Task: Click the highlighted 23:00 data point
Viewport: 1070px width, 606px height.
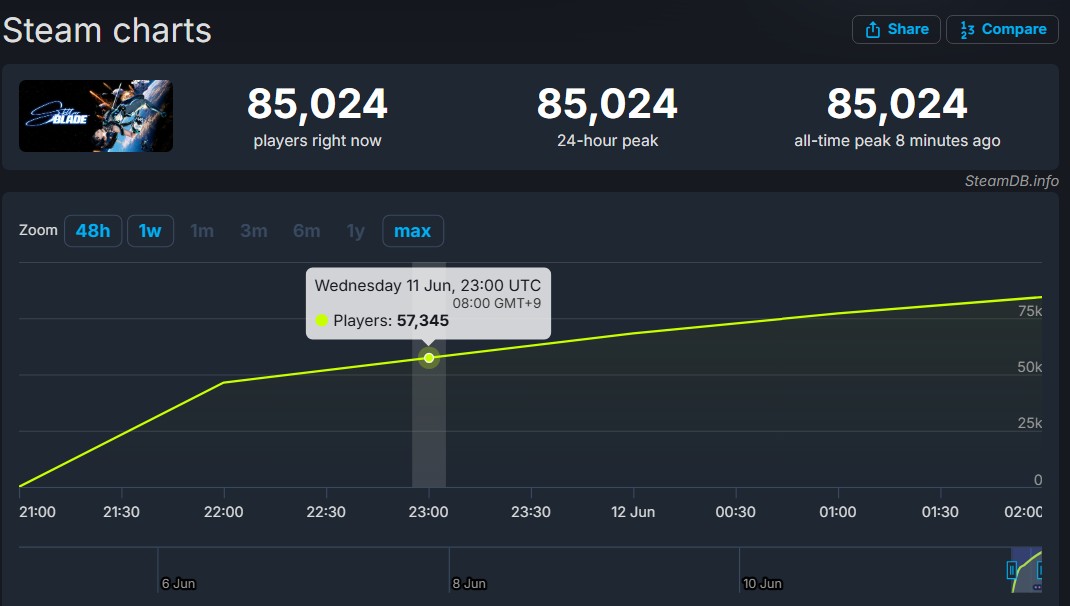Action: click(x=429, y=358)
